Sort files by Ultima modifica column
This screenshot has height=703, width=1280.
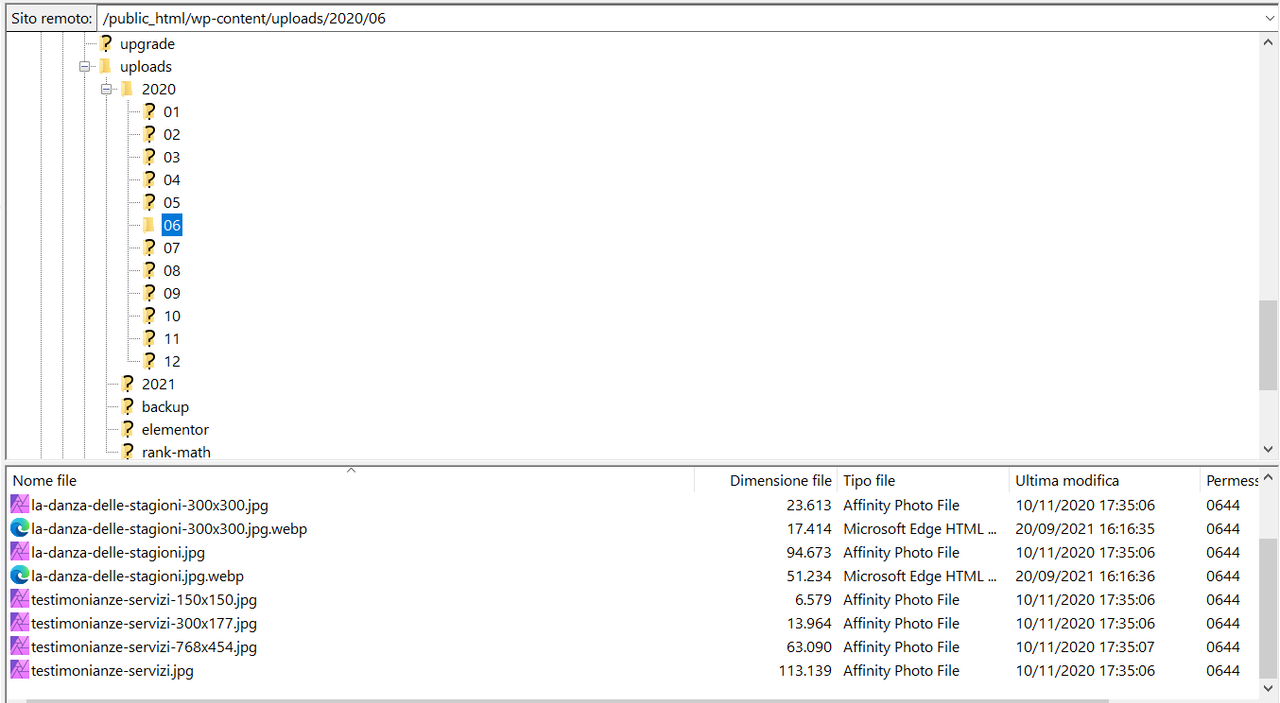tap(1104, 481)
